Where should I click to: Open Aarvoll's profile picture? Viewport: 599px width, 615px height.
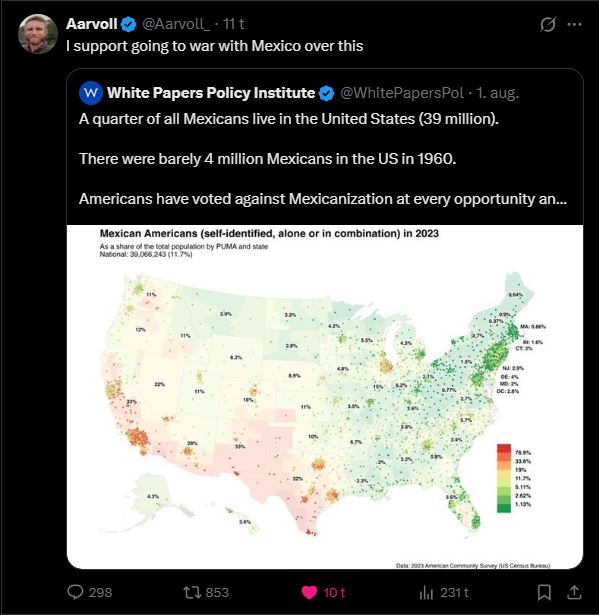pyautogui.click(x=38, y=34)
